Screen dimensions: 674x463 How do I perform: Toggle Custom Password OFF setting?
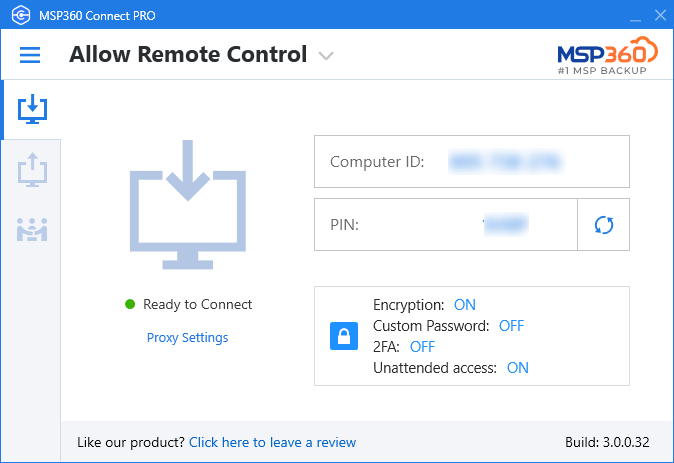pos(511,326)
